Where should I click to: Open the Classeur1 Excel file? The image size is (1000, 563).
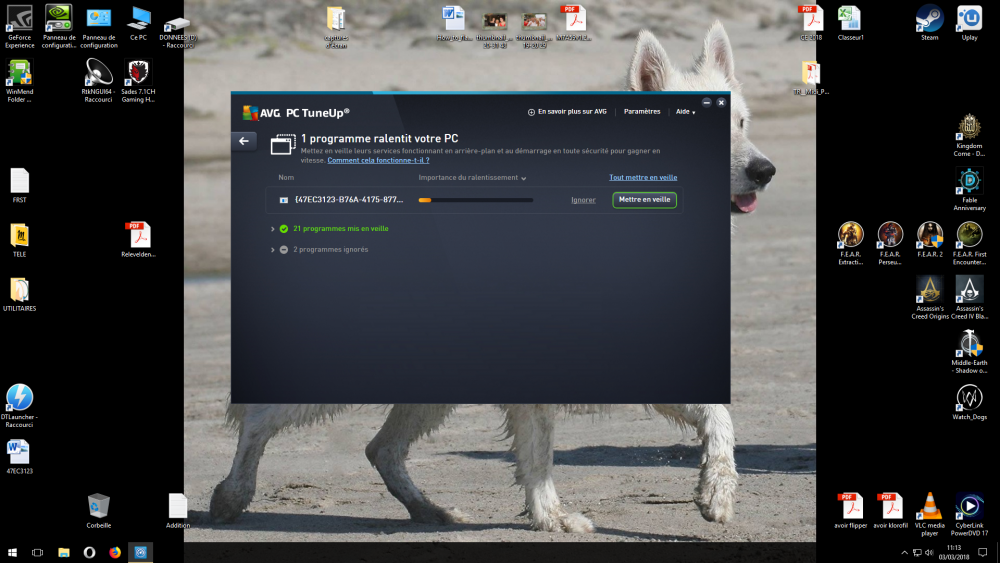pyautogui.click(x=851, y=23)
